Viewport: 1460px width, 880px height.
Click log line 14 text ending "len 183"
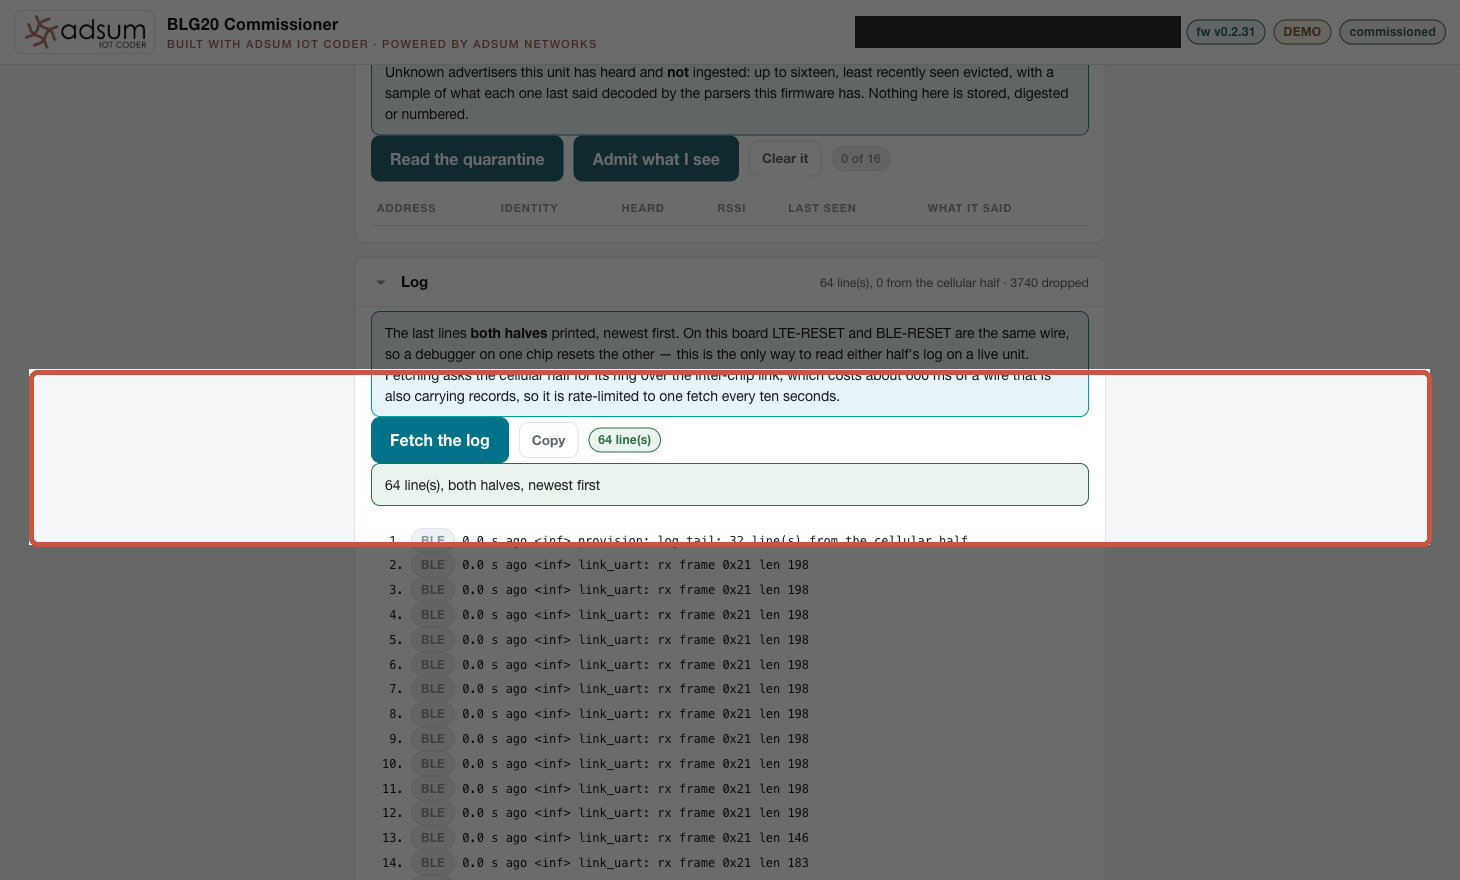pos(635,863)
